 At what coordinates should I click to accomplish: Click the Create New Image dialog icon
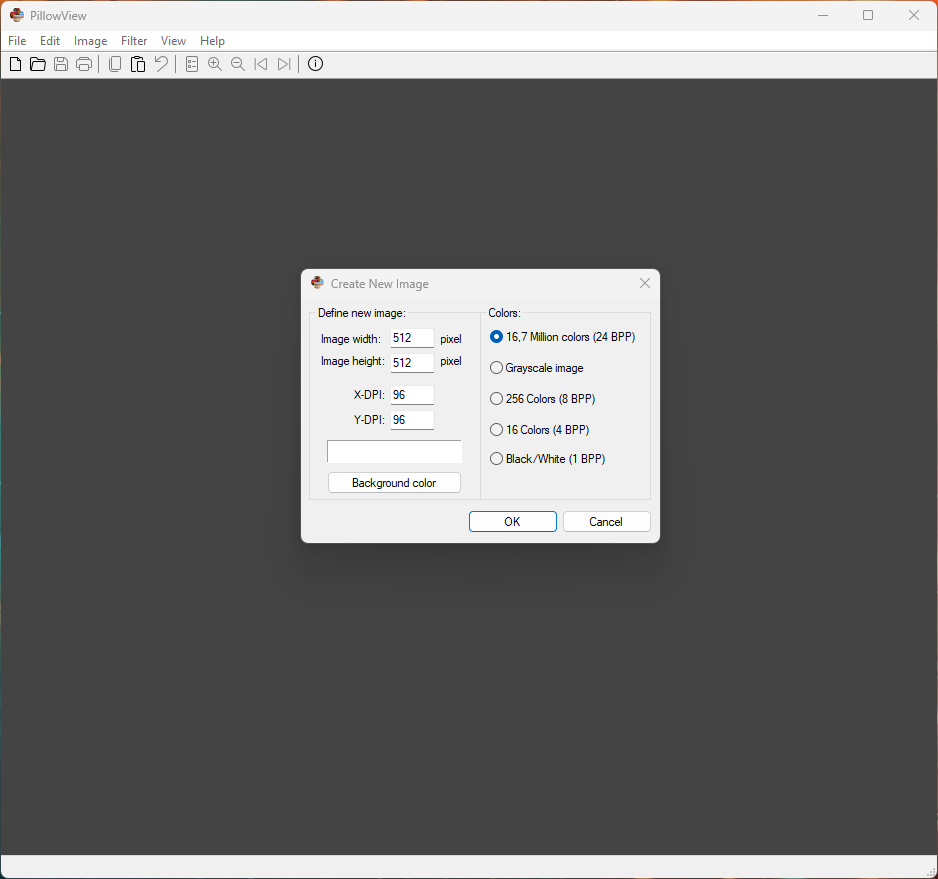click(318, 282)
